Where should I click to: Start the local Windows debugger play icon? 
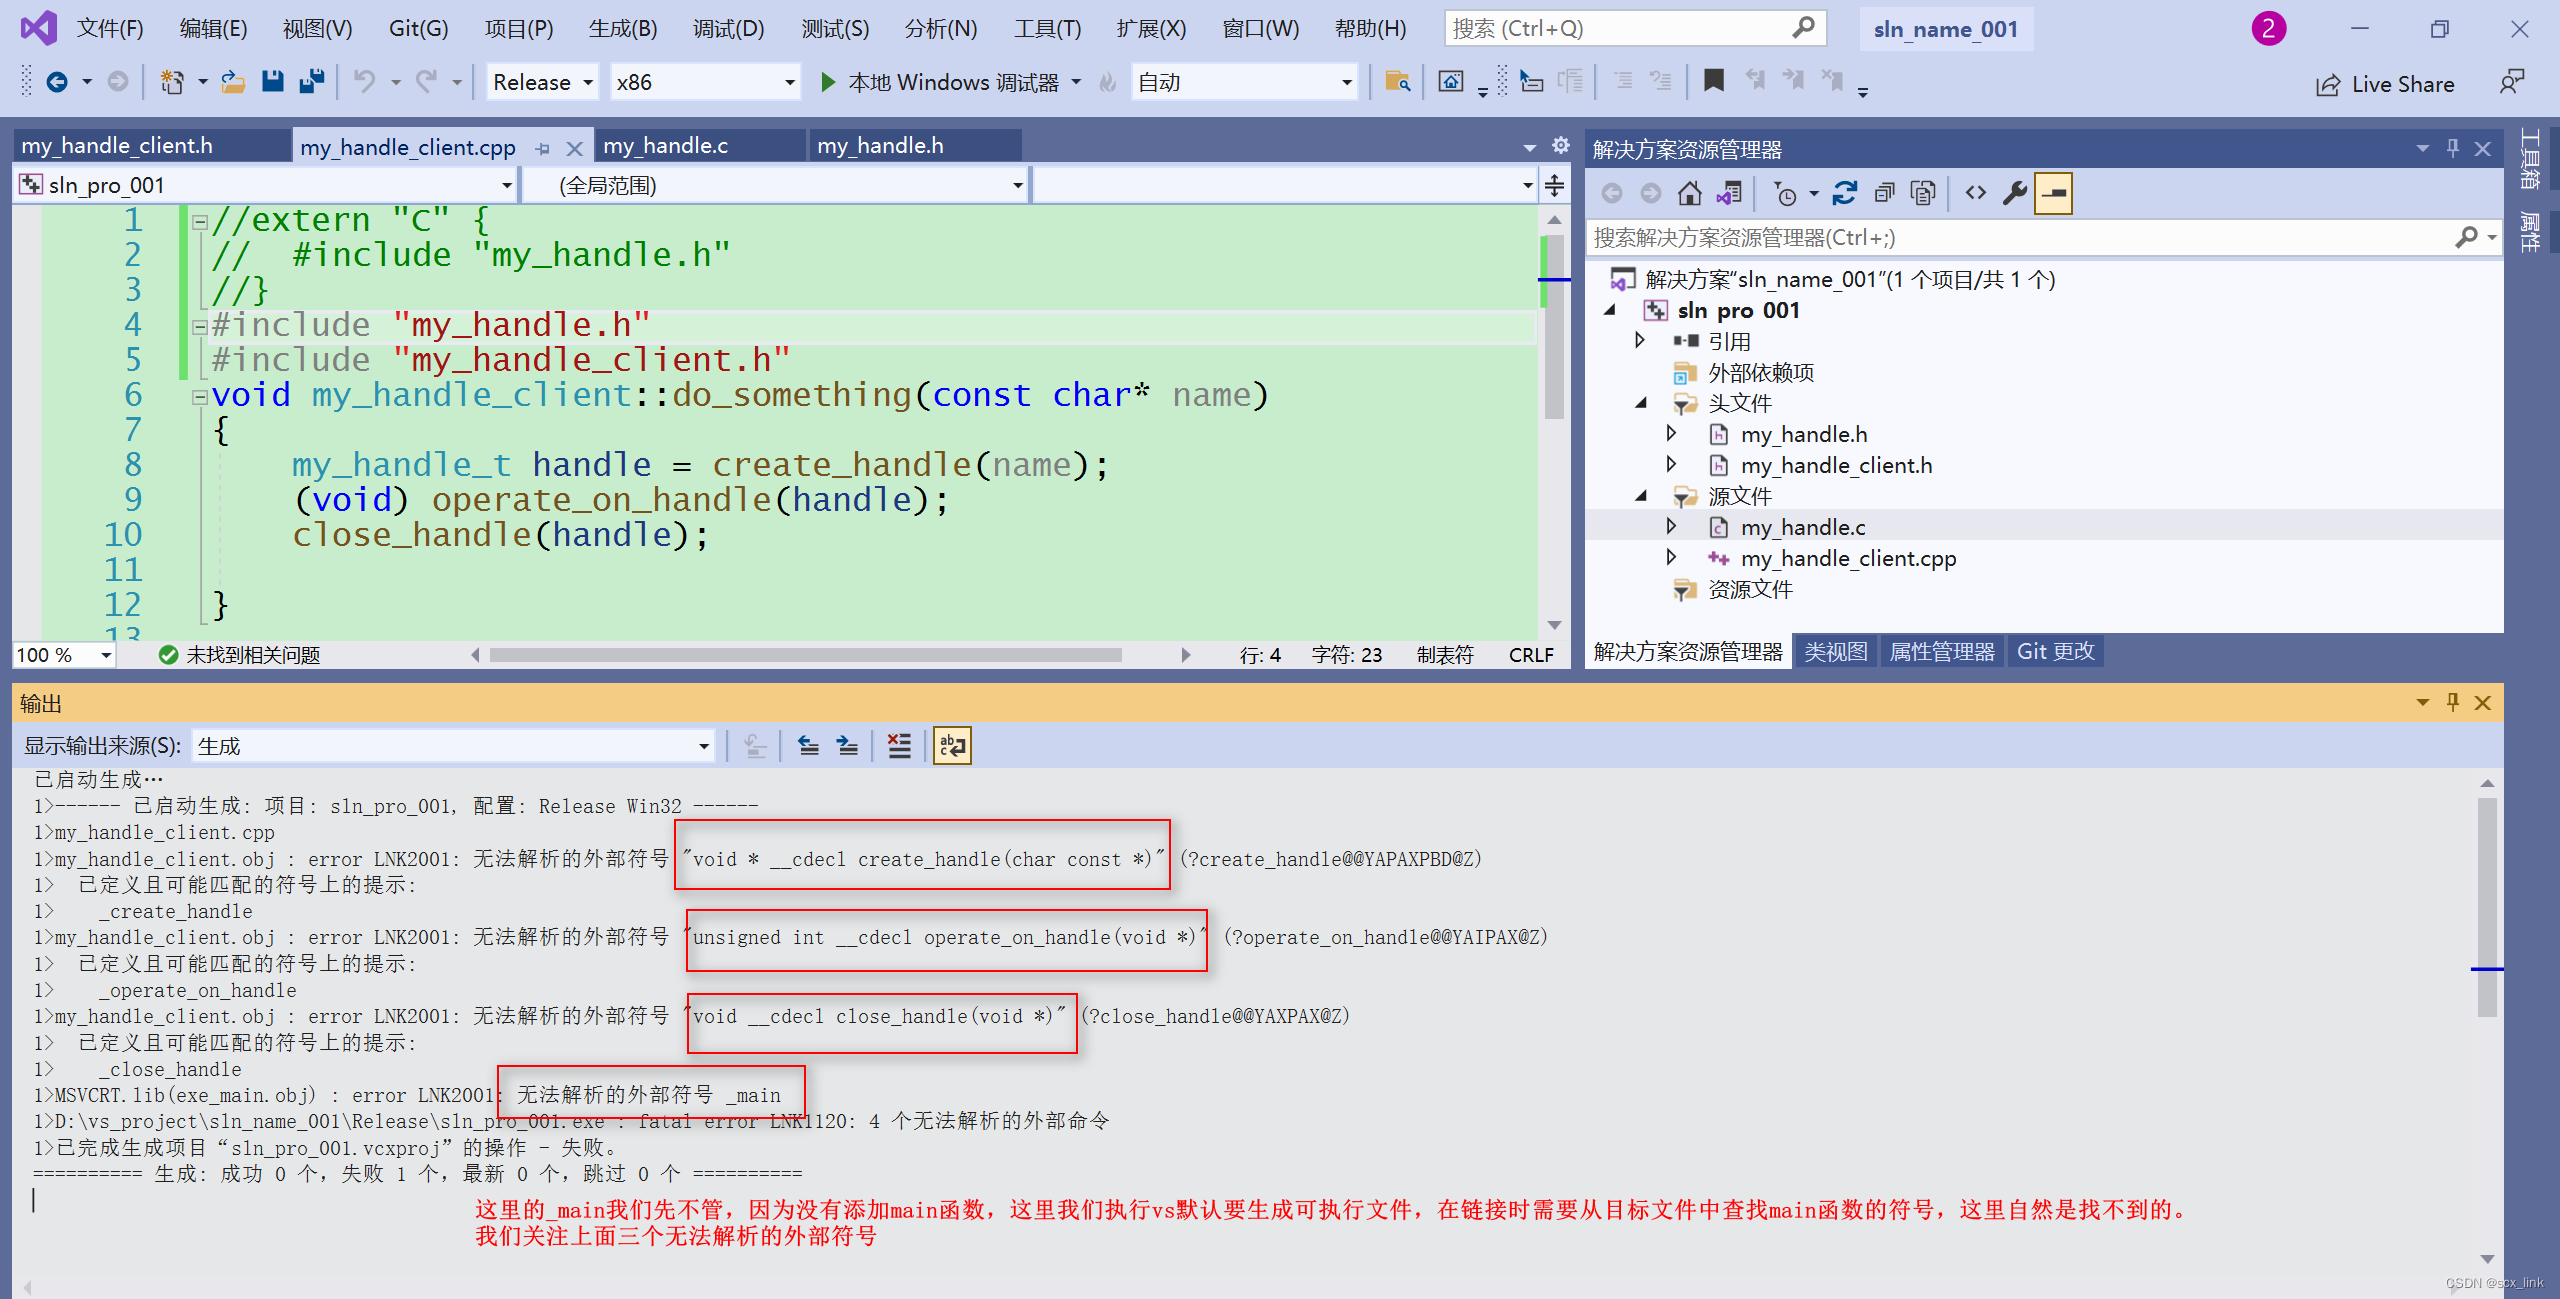coord(828,82)
